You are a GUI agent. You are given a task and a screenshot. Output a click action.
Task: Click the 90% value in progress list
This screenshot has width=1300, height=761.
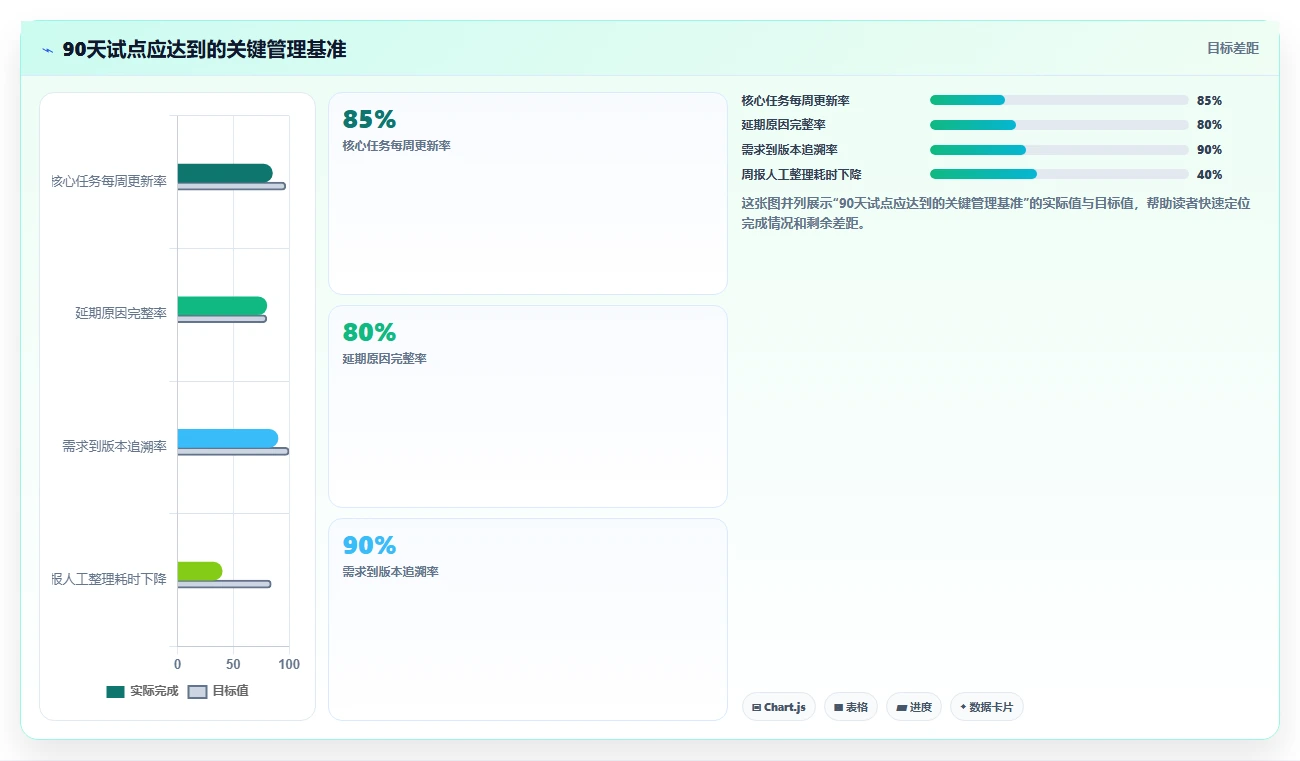pyautogui.click(x=1209, y=150)
